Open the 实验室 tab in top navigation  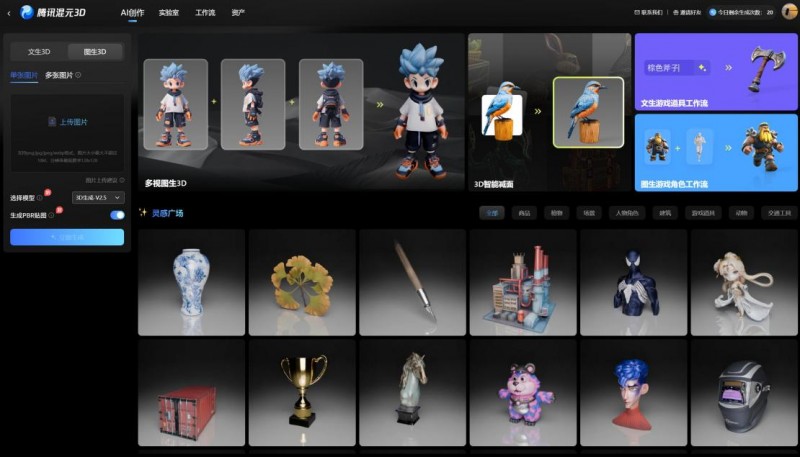click(169, 12)
